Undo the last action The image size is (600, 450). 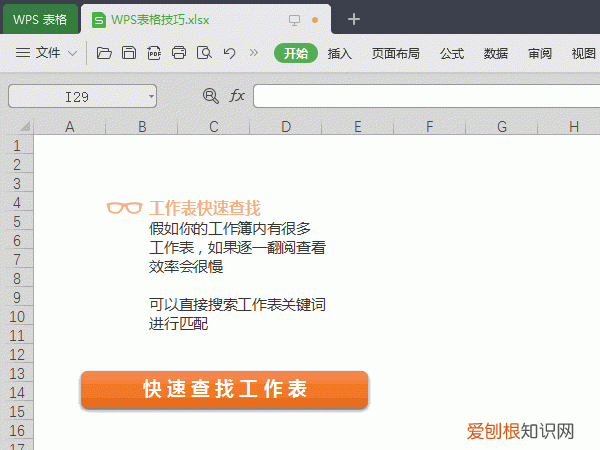[x=229, y=53]
